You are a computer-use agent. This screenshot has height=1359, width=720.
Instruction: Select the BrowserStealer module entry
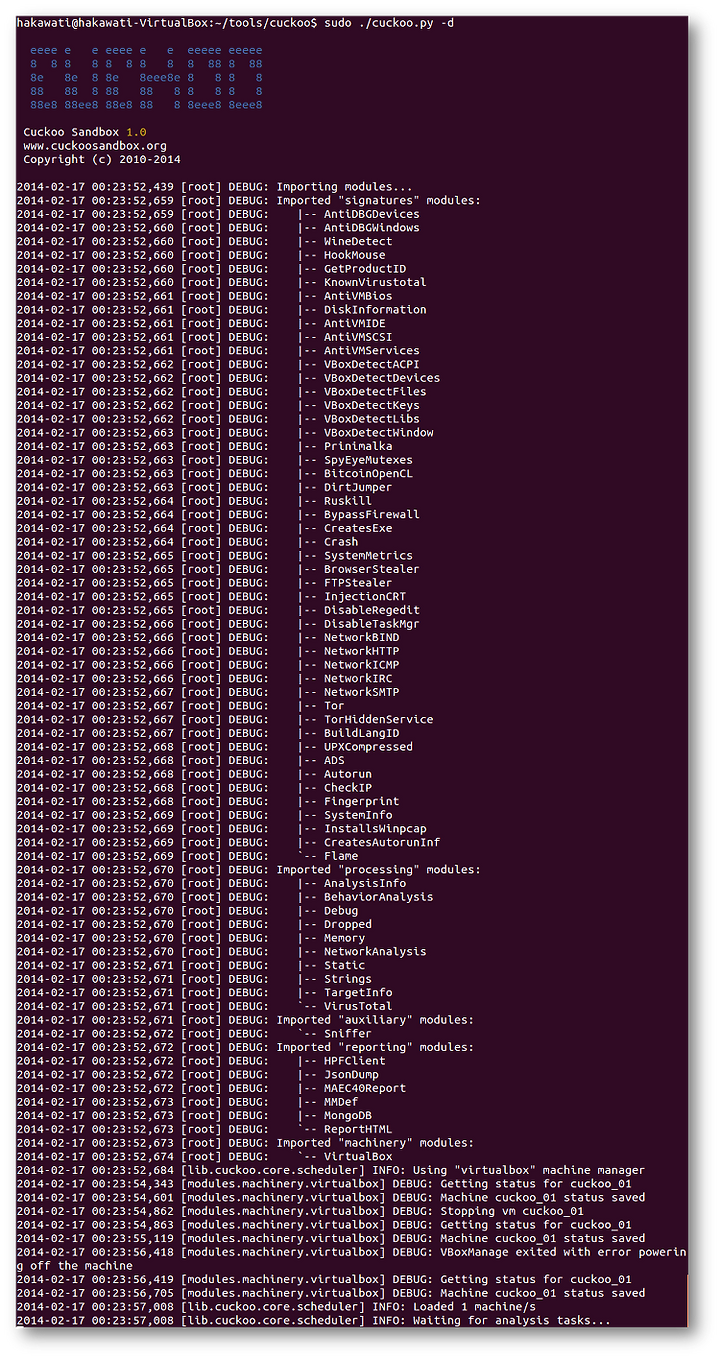tap(371, 569)
